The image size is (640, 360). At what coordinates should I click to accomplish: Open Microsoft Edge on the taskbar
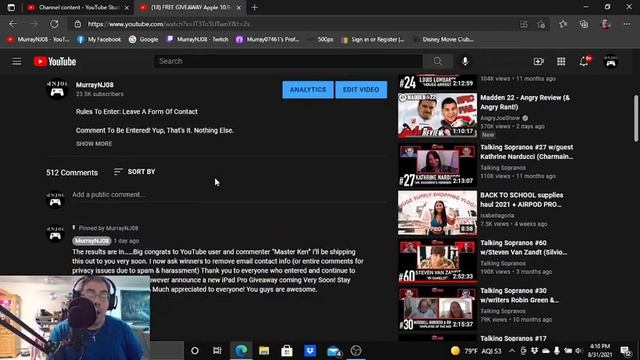(241, 350)
